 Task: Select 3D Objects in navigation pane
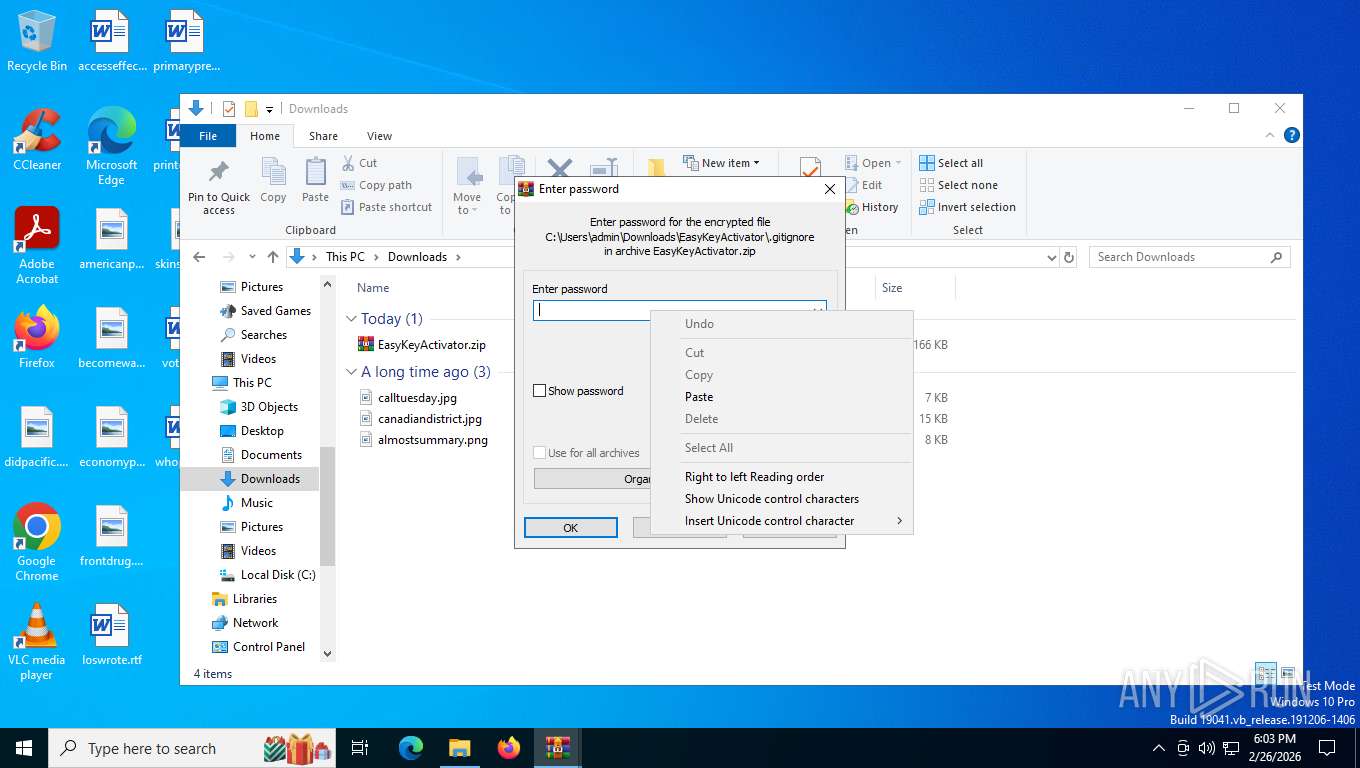tap(258, 407)
